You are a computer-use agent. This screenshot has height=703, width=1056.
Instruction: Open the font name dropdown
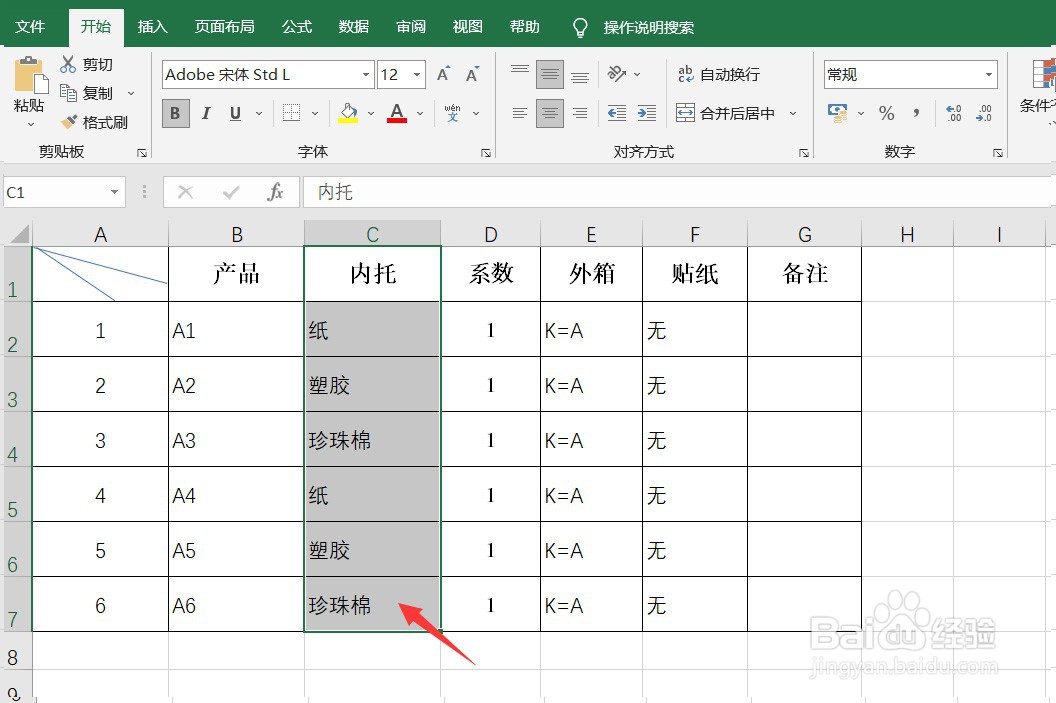point(366,75)
